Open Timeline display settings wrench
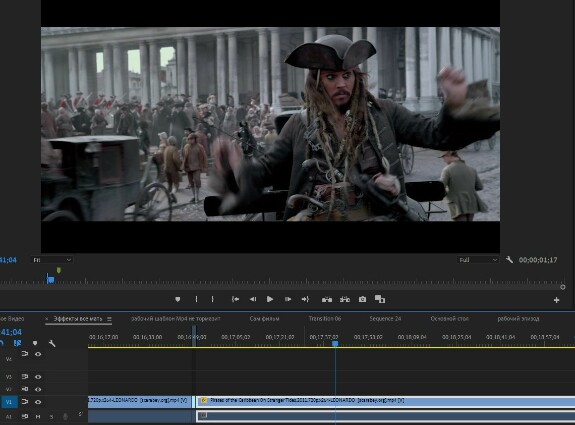Screen dimensions: 575x425 click(x=52, y=344)
